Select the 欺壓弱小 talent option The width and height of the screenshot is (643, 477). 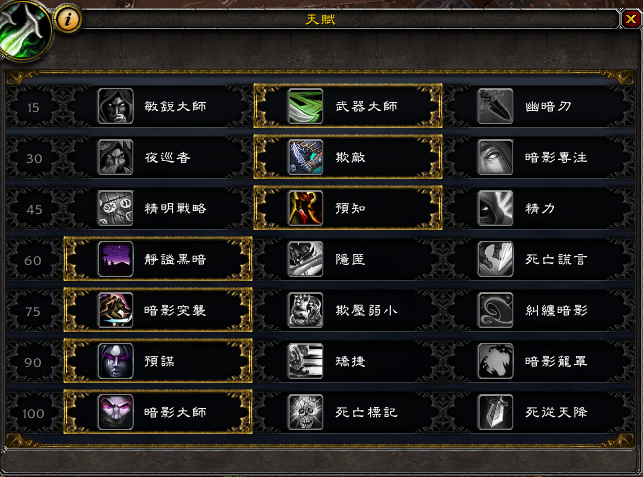click(x=348, y=310)
